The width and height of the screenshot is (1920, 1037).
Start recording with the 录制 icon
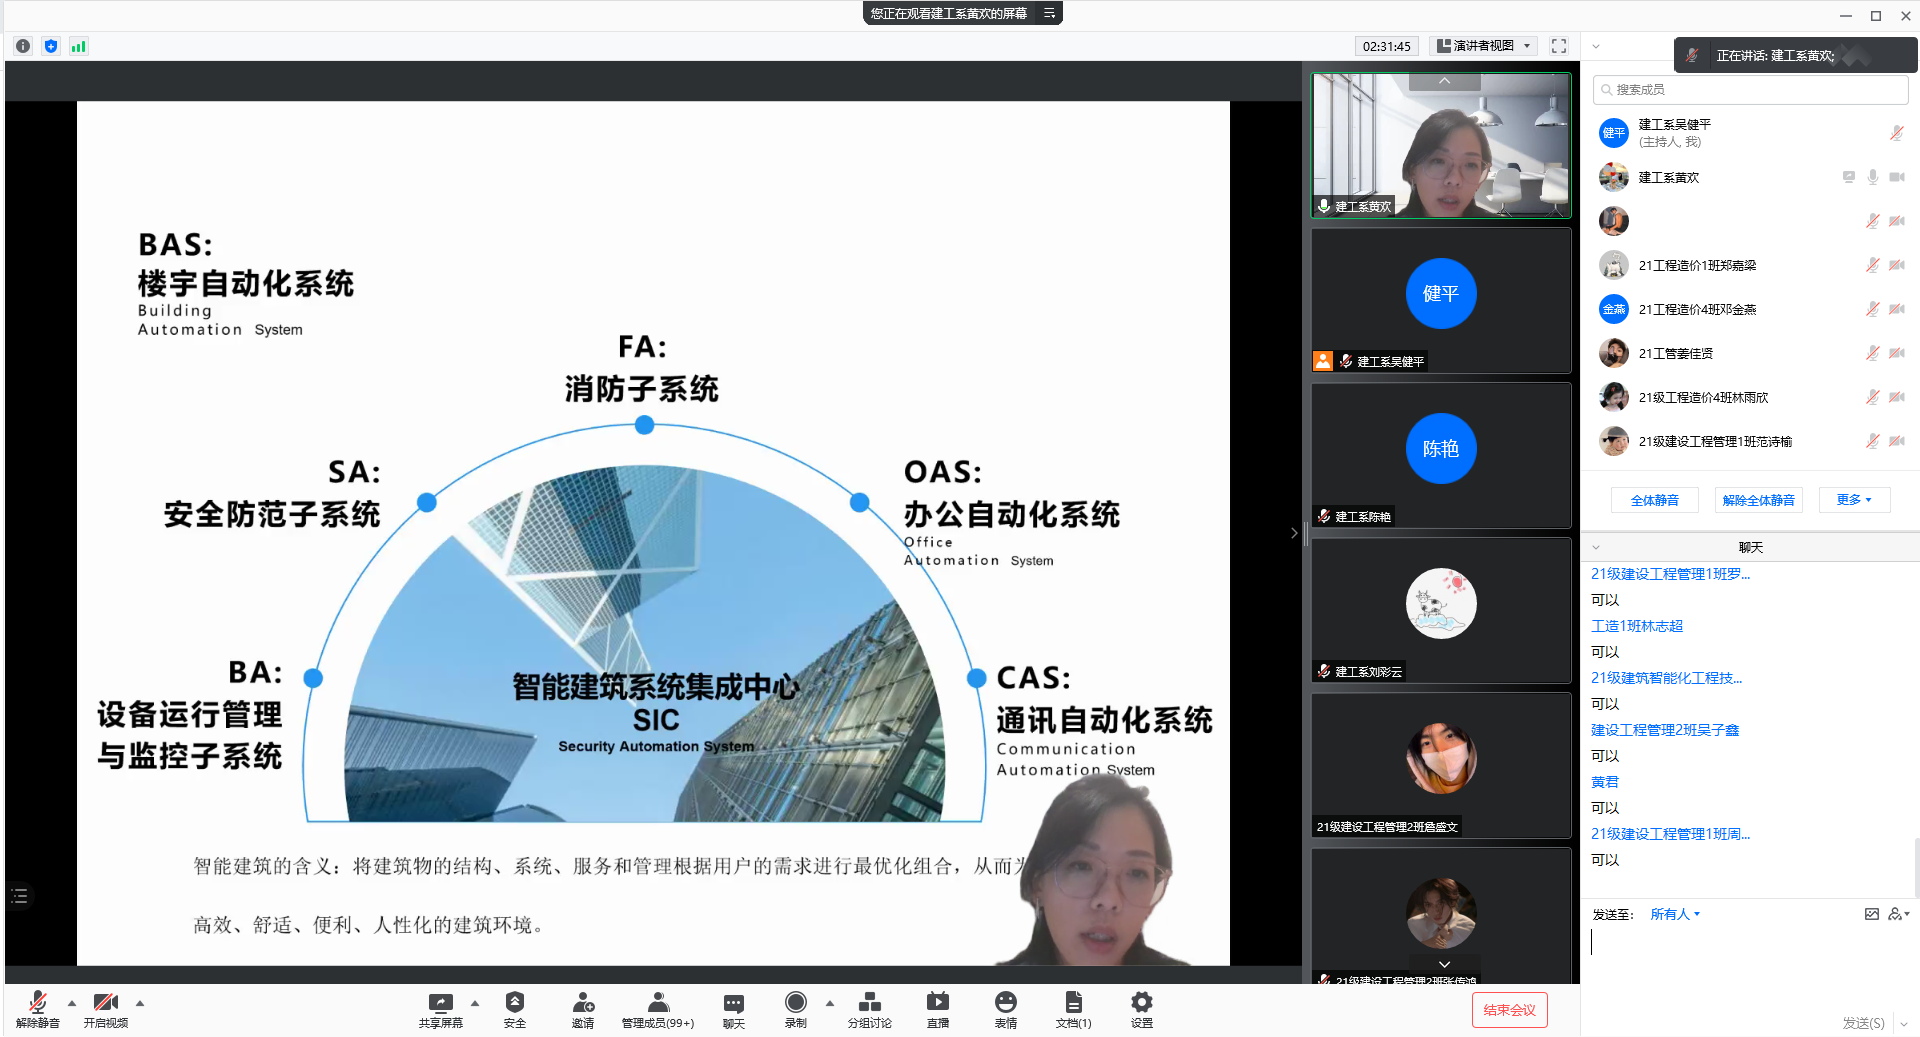tap(795, 1003)
